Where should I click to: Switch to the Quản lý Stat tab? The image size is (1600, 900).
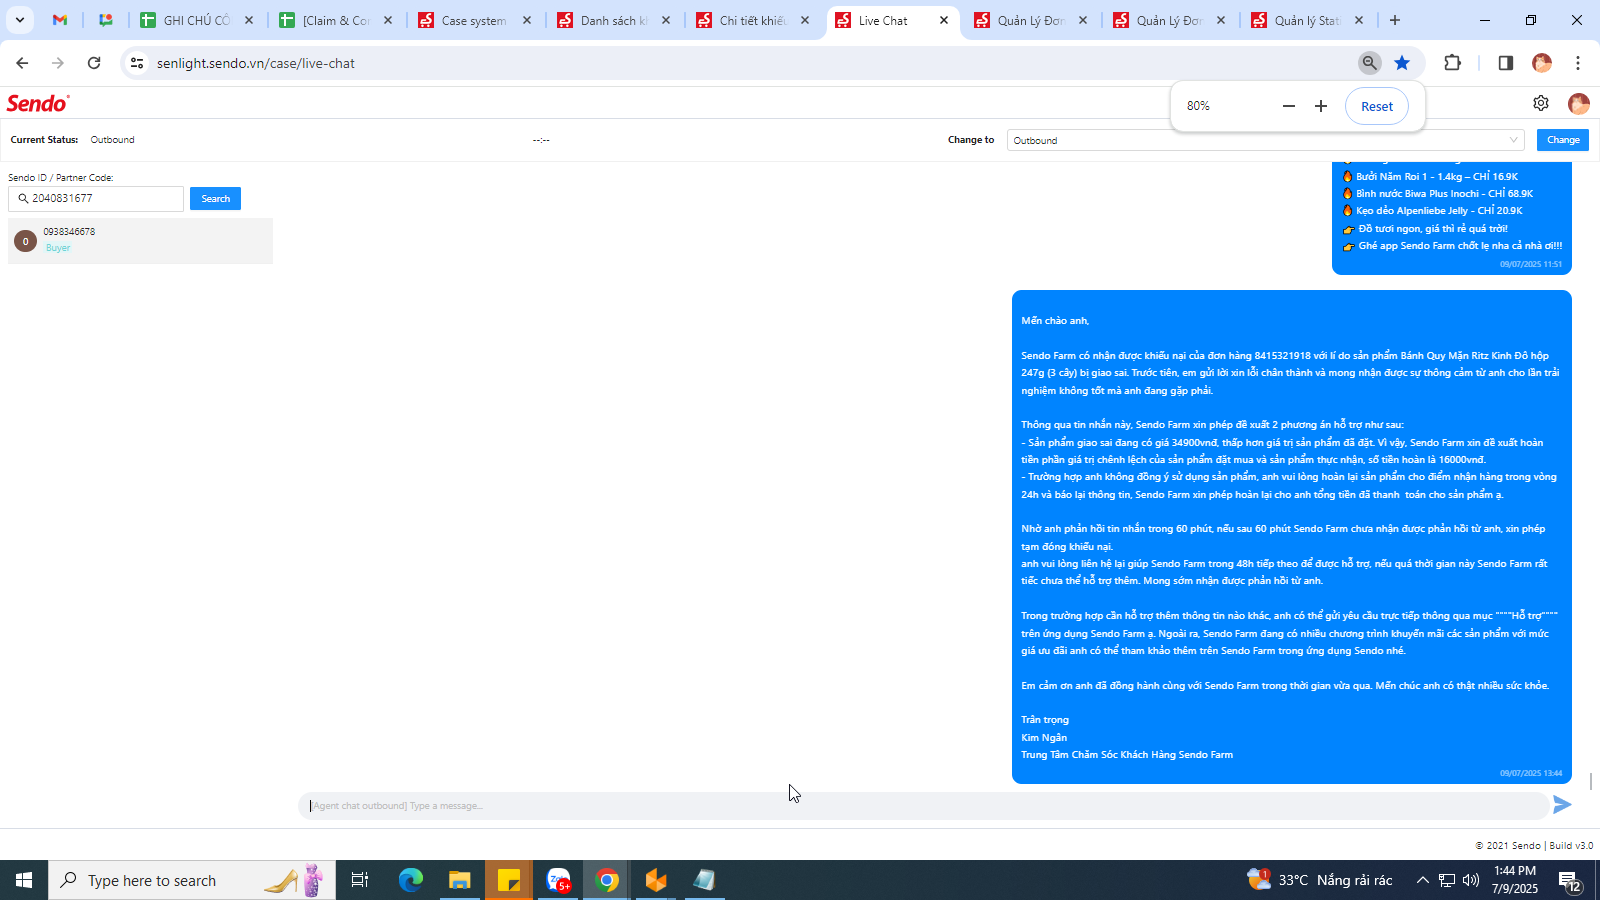coord(1308,20)
